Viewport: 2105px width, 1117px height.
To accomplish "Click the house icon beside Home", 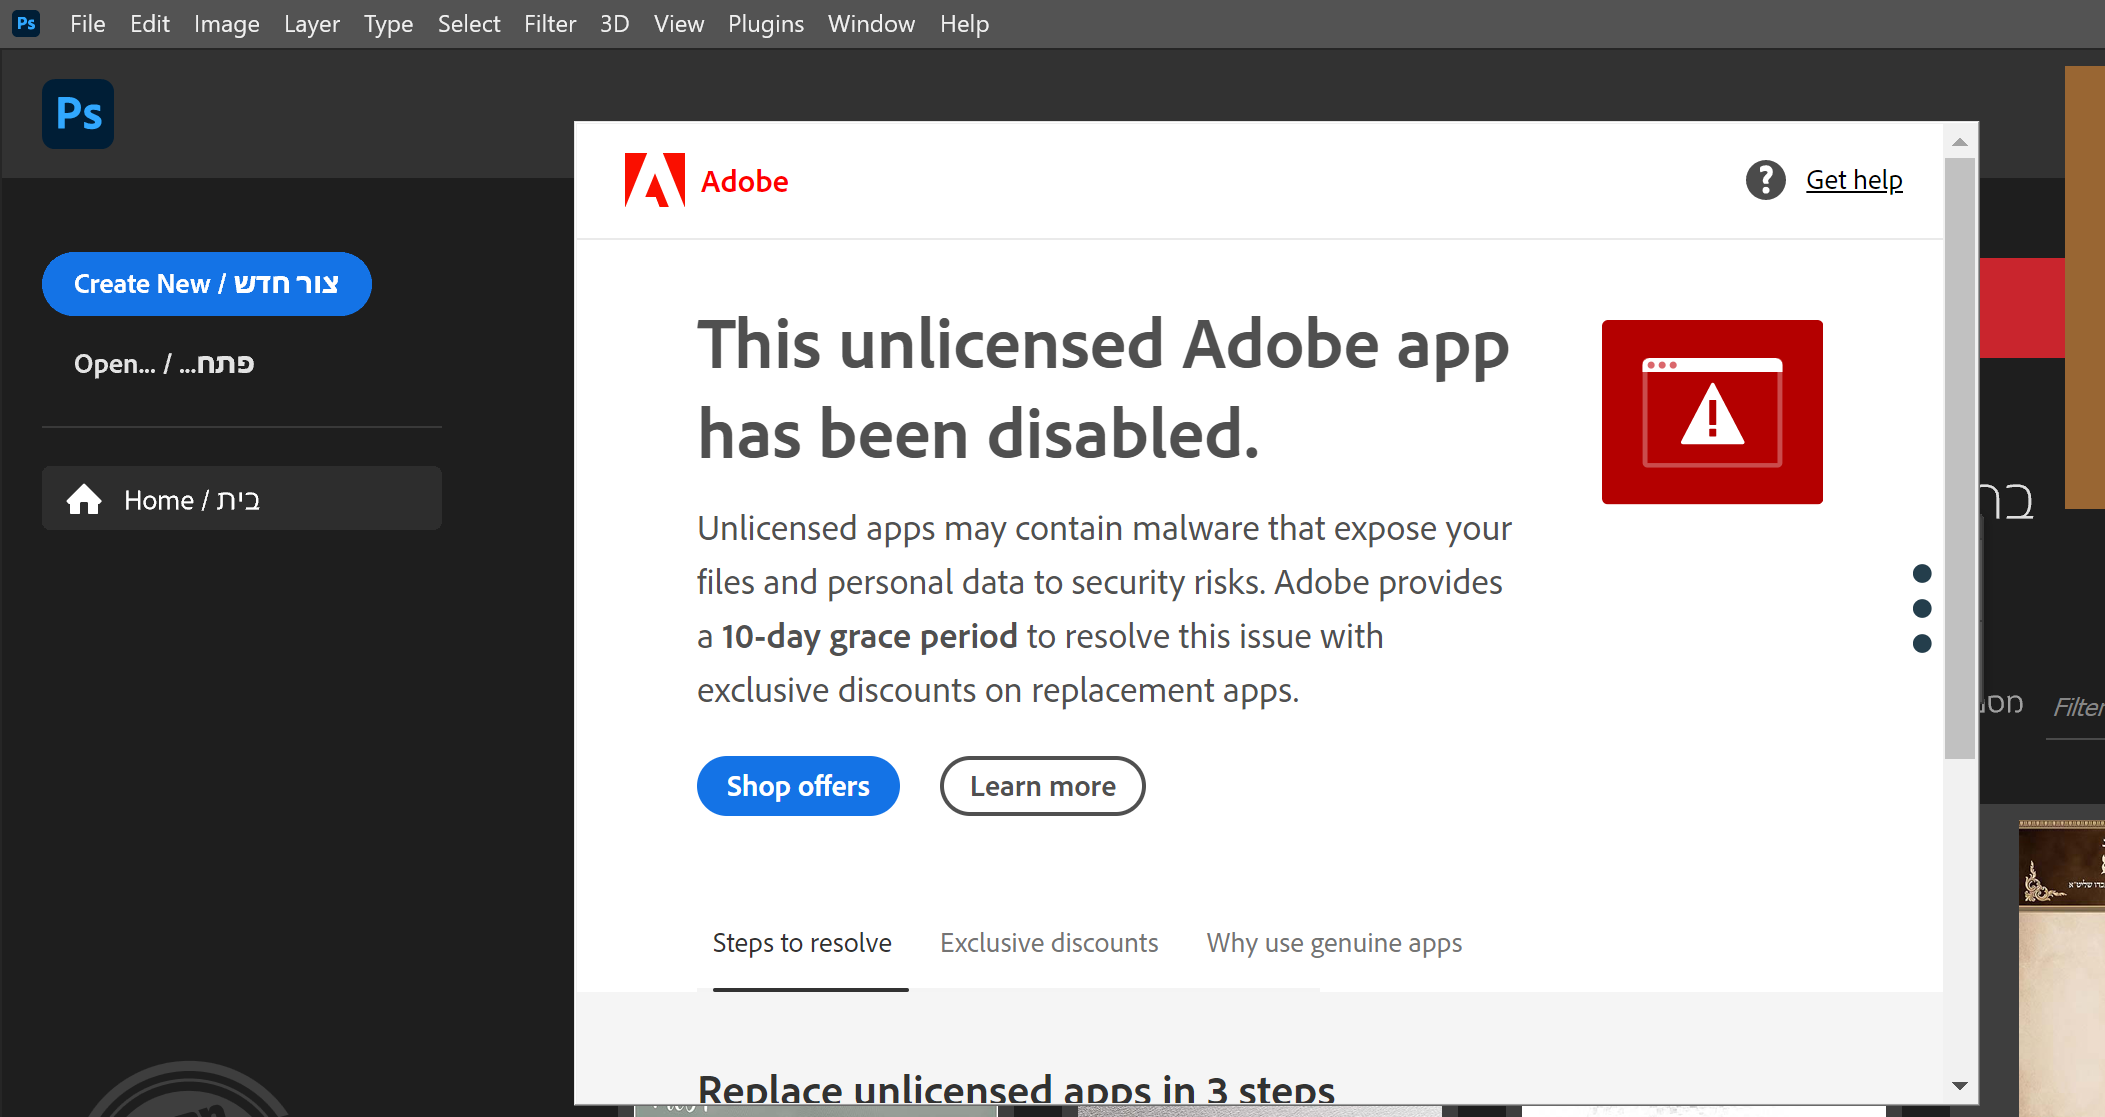I will click(x=84, y=499).
